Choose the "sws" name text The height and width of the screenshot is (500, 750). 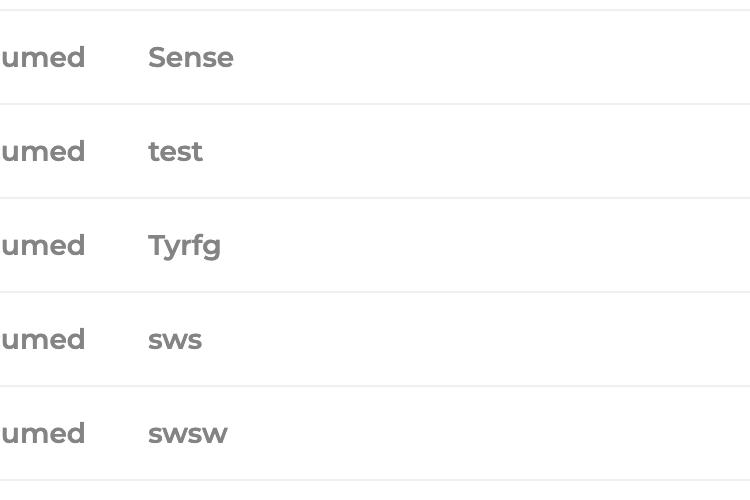(x=175, y=340)
